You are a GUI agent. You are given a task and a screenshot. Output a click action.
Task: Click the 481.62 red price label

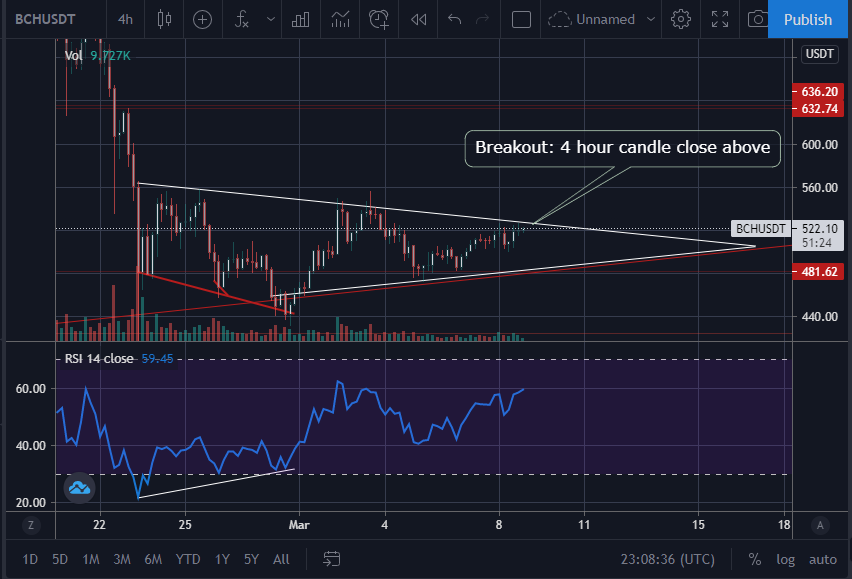(x=818, y=272)
